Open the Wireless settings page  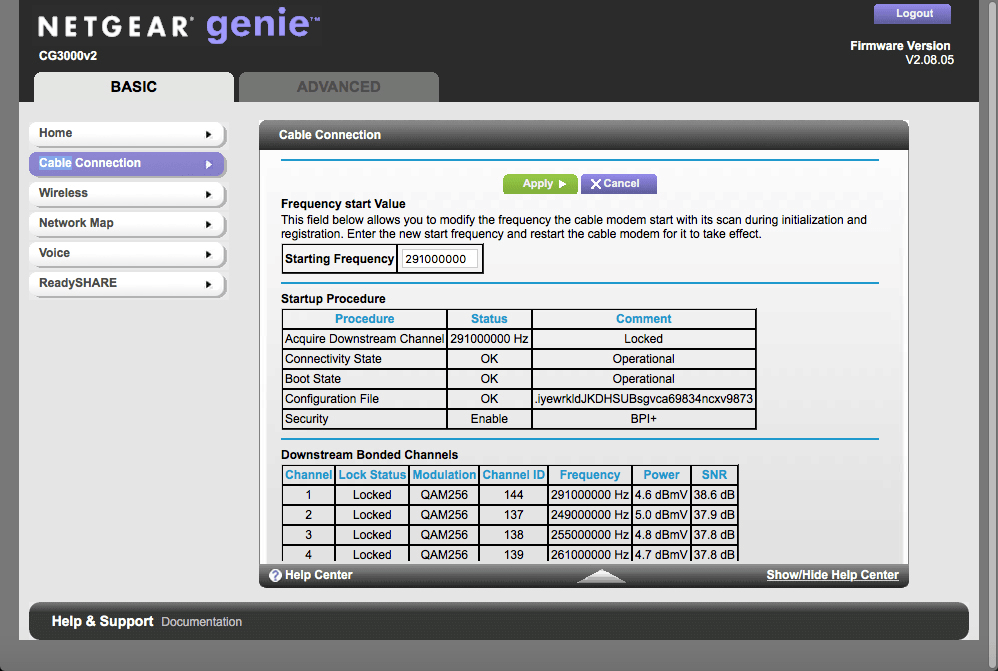click(x=127, y=194)
